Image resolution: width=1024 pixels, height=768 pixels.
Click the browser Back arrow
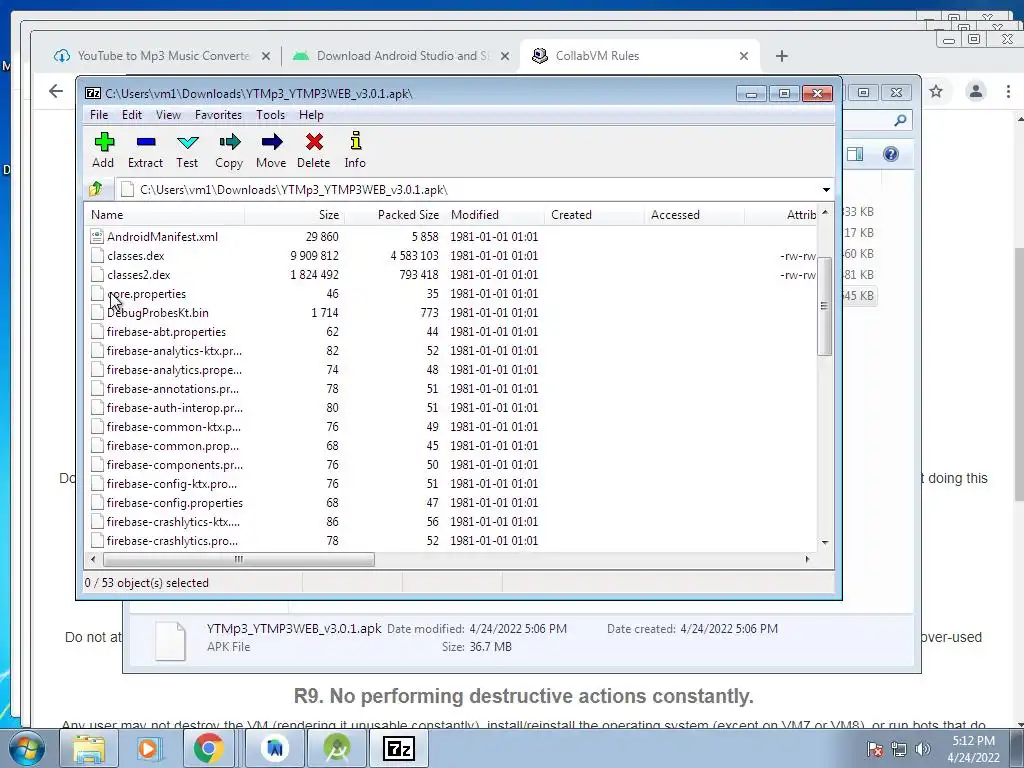tap(56, 91)
